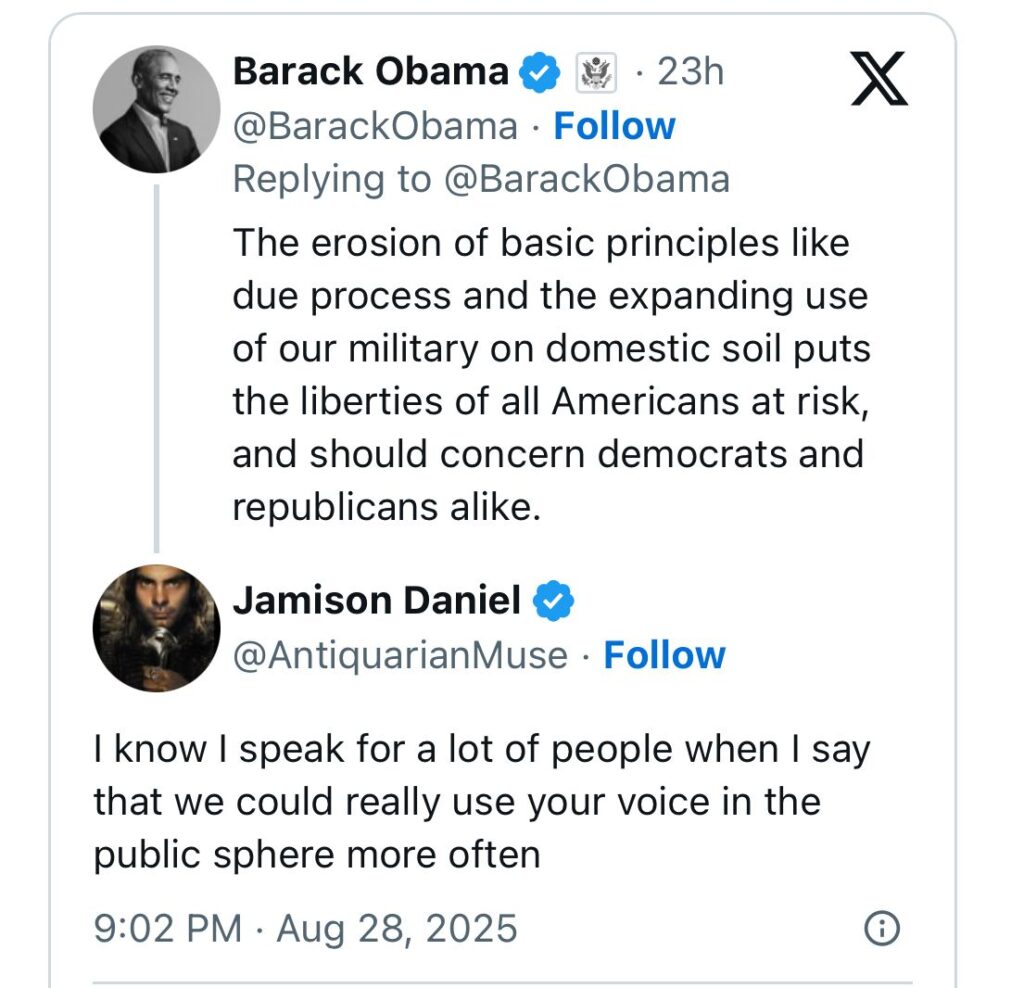
Task: Visit the @BarackObama handle under the name
Action: pyautogui.click(x=375, y=126)
